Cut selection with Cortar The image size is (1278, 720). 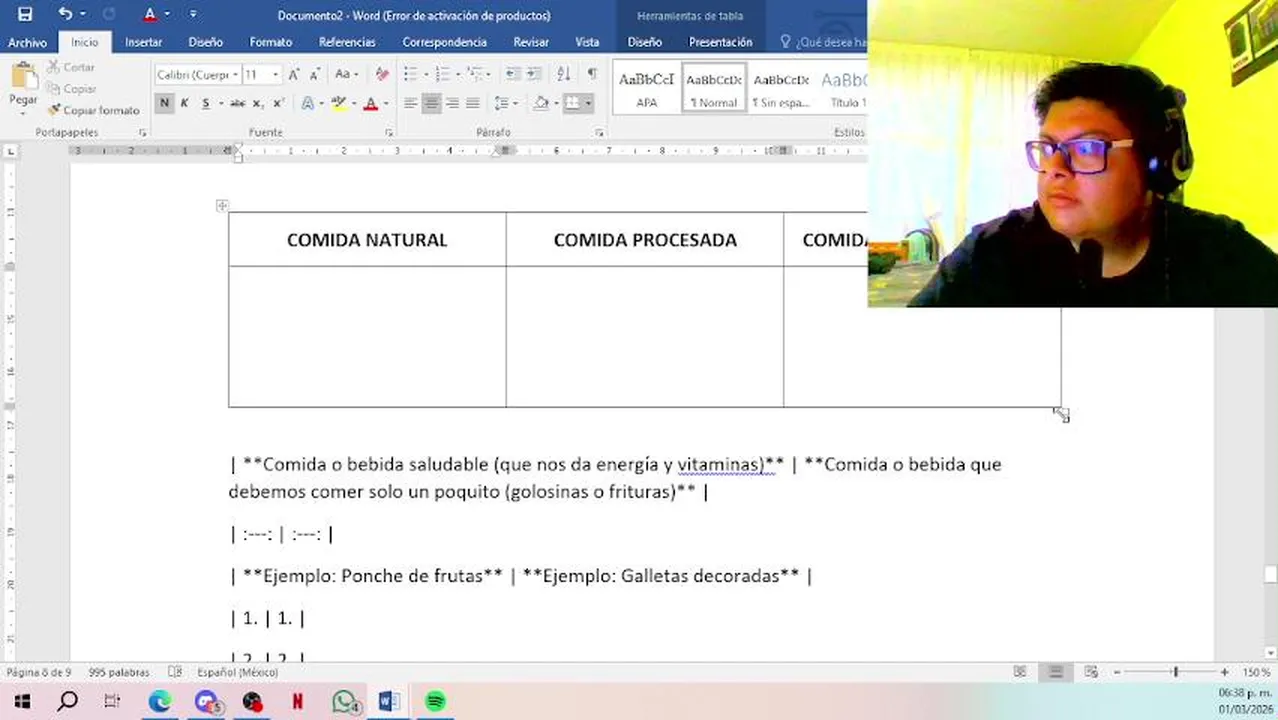(70, 67)
